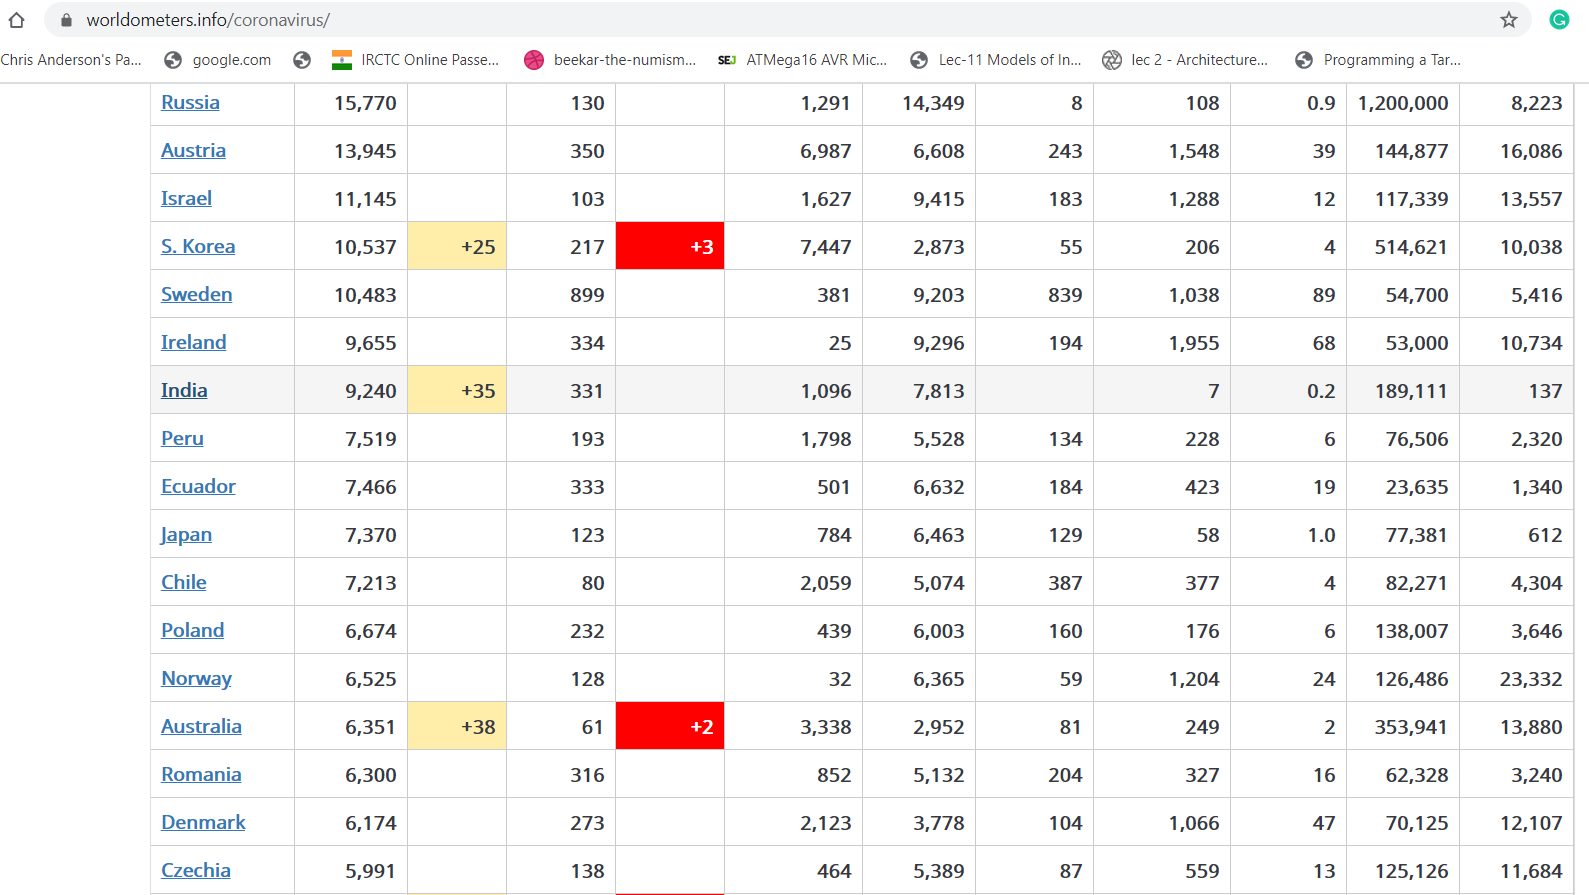Click the Lec-11 Models bookmark globe icon
This screenshot has height=895, width=1589.
919,60
